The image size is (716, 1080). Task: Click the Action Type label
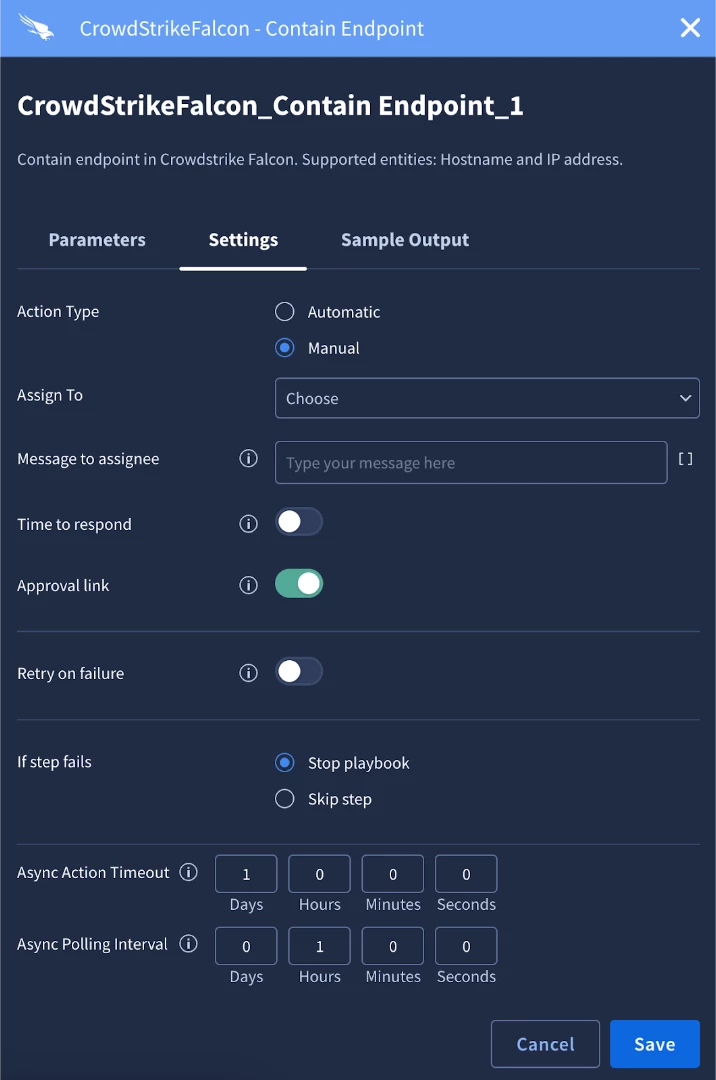pyautogui.click(x=58, y=311)
